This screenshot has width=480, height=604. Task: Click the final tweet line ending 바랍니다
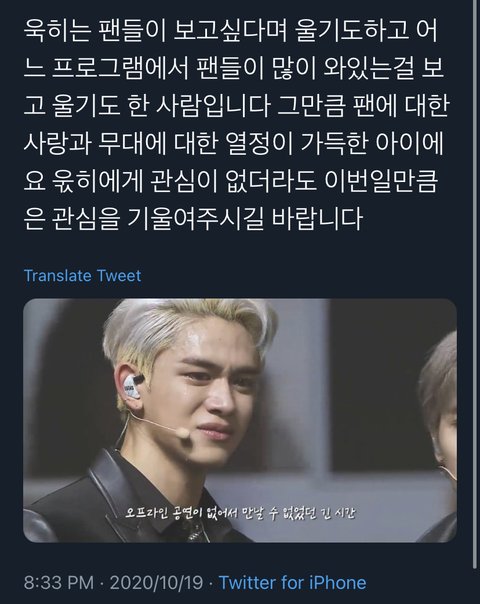point(193,218)
